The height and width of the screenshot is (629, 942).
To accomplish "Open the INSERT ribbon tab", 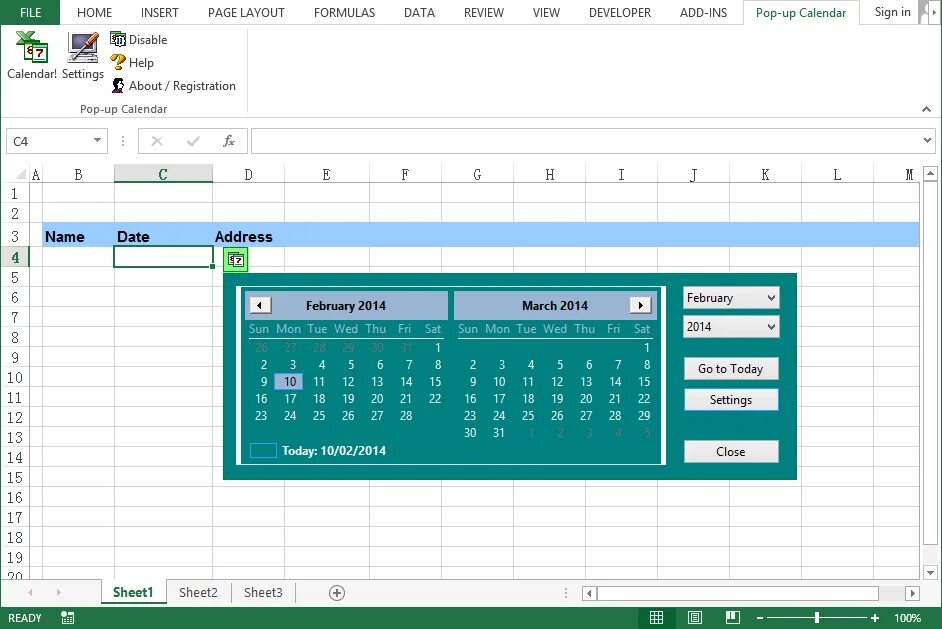I will pyautogui.click(x=159, y=13).
